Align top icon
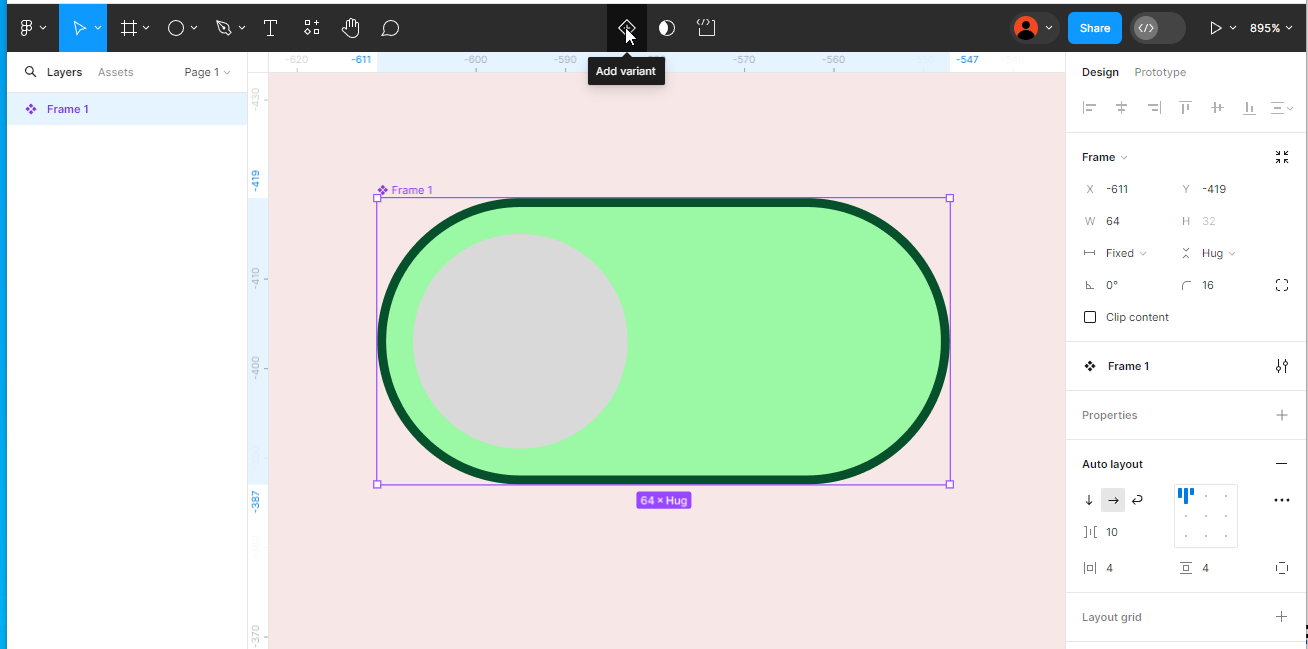The image size is (1308, 649). (x=1185, y=108)
